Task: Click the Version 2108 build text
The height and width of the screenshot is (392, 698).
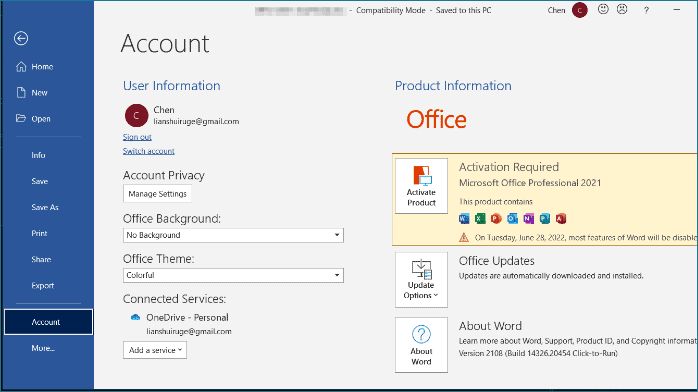Action: [538, 353]
